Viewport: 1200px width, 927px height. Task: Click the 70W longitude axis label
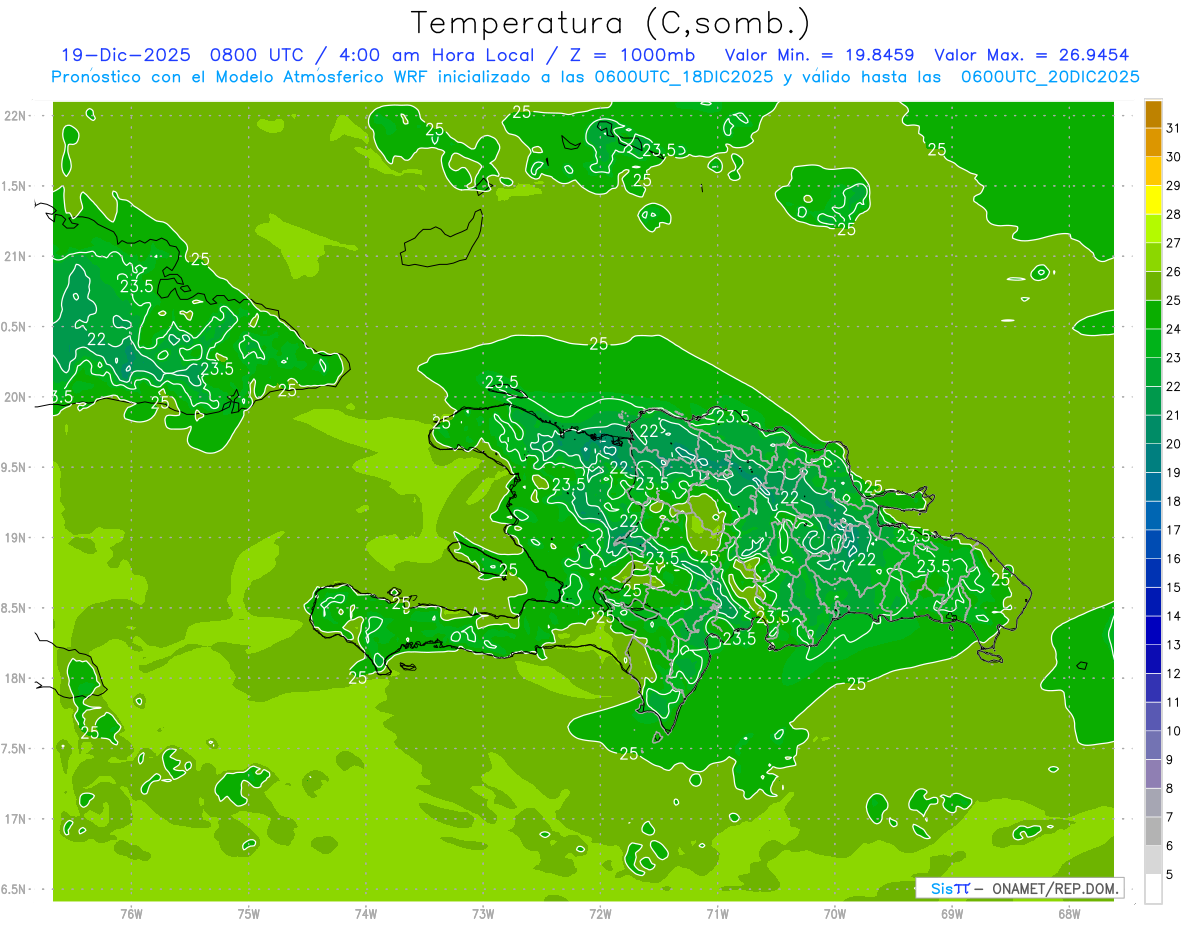click(x=835, y=914)
